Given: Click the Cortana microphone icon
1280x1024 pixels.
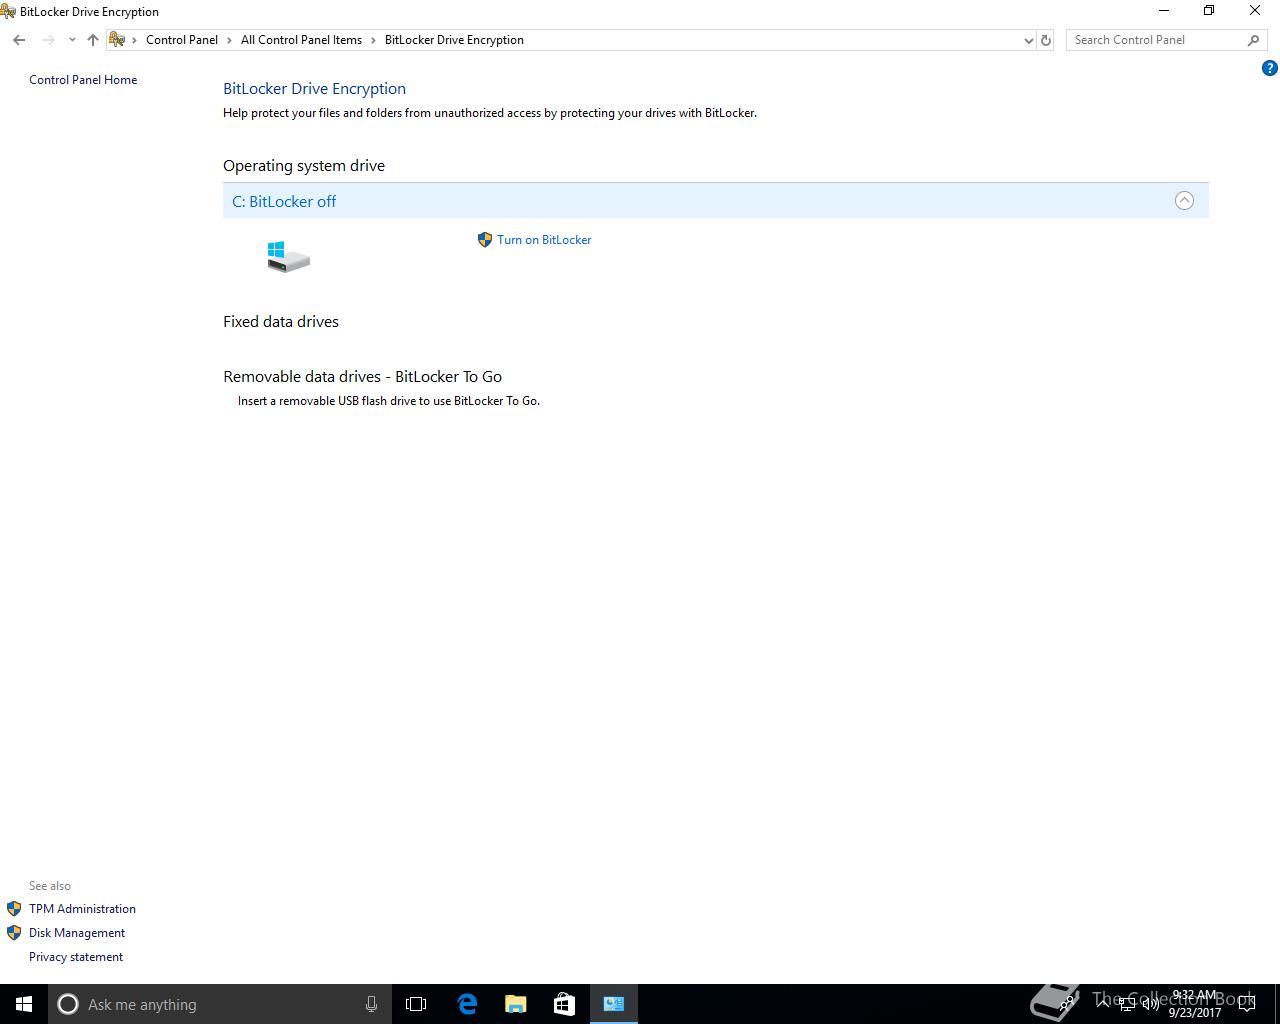Looking at the screenshot, I should [371, 1004].
